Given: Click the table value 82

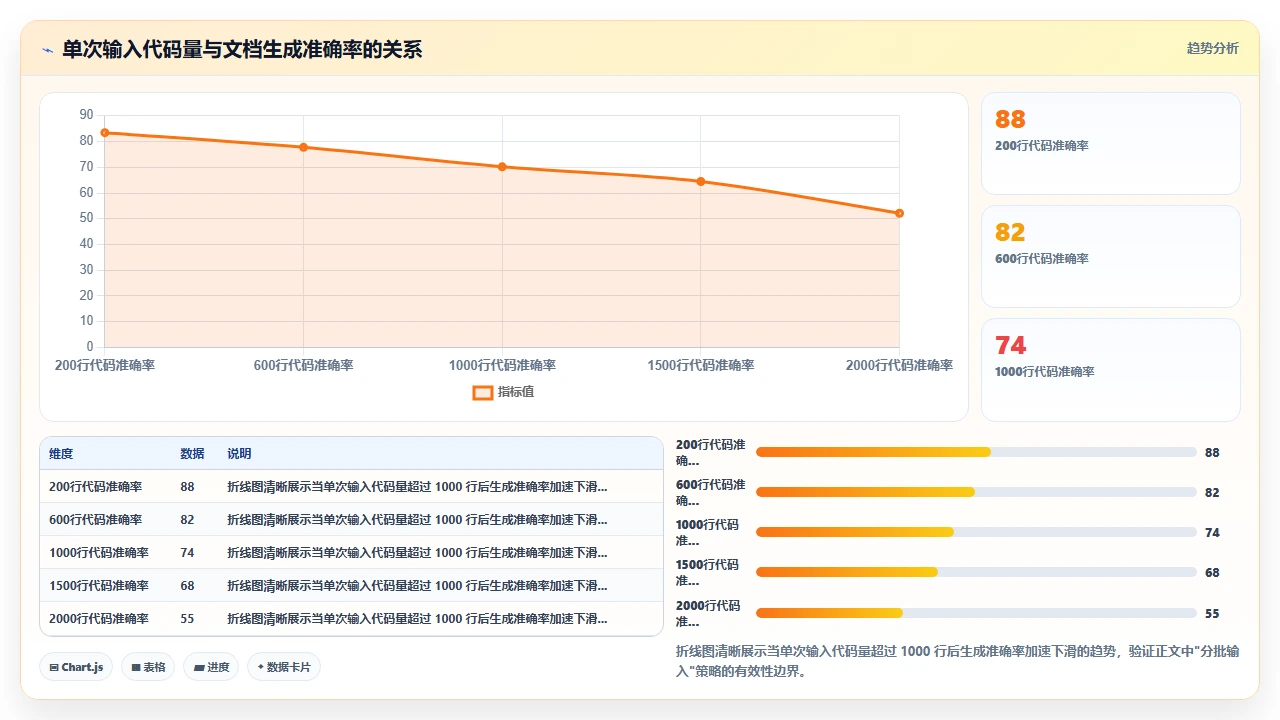Looking at the screenshot, I should pyautogui.click(x=187, y=520).
